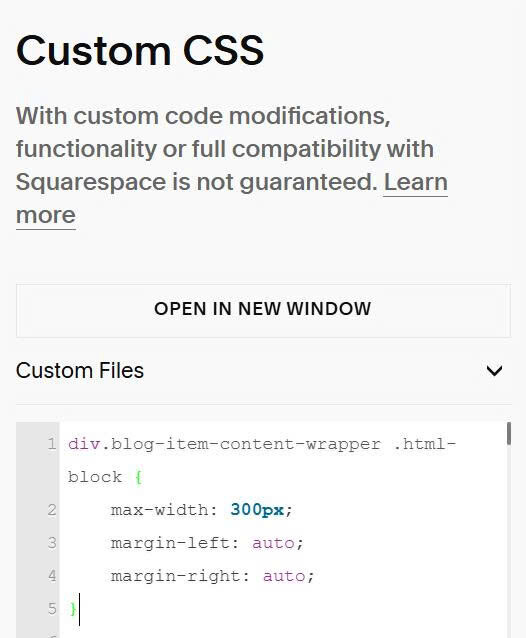Select line number 3 in gutter
The width and height of the screenshot is (526, 638).
52,543
